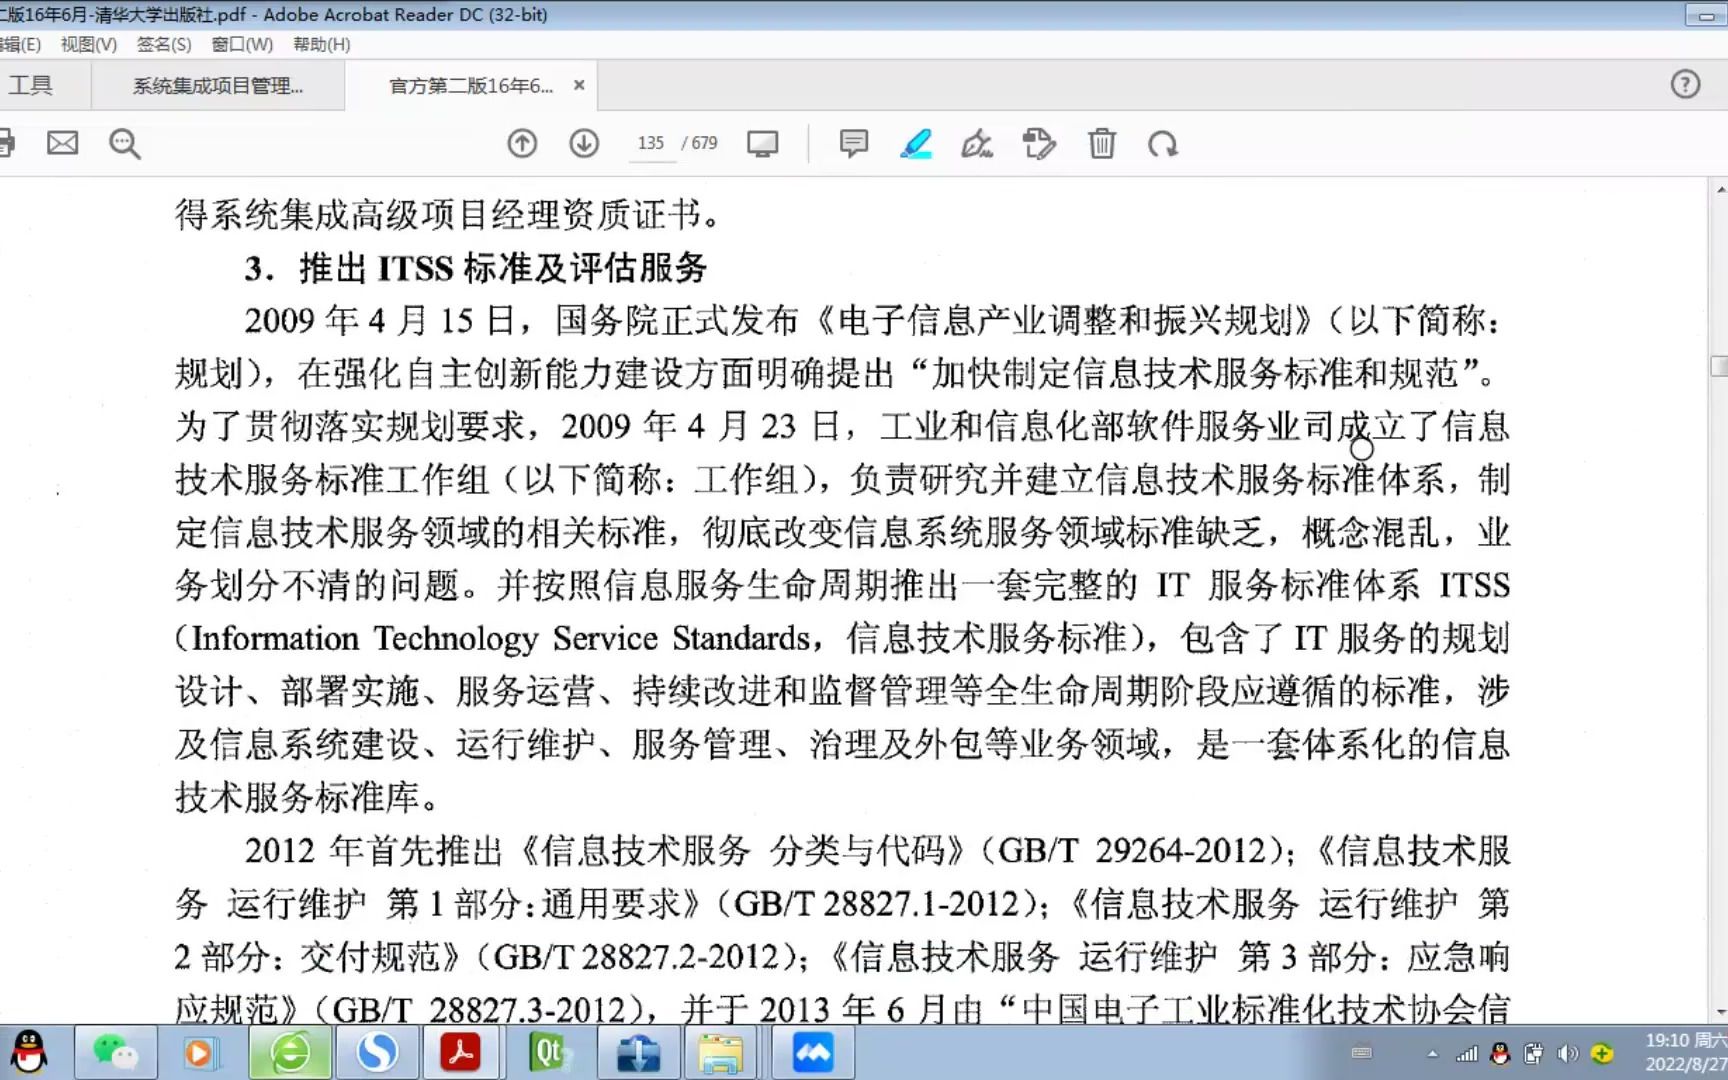Open the 编辑(E) menu
1728x1080 pixels.
pos(21,44)
